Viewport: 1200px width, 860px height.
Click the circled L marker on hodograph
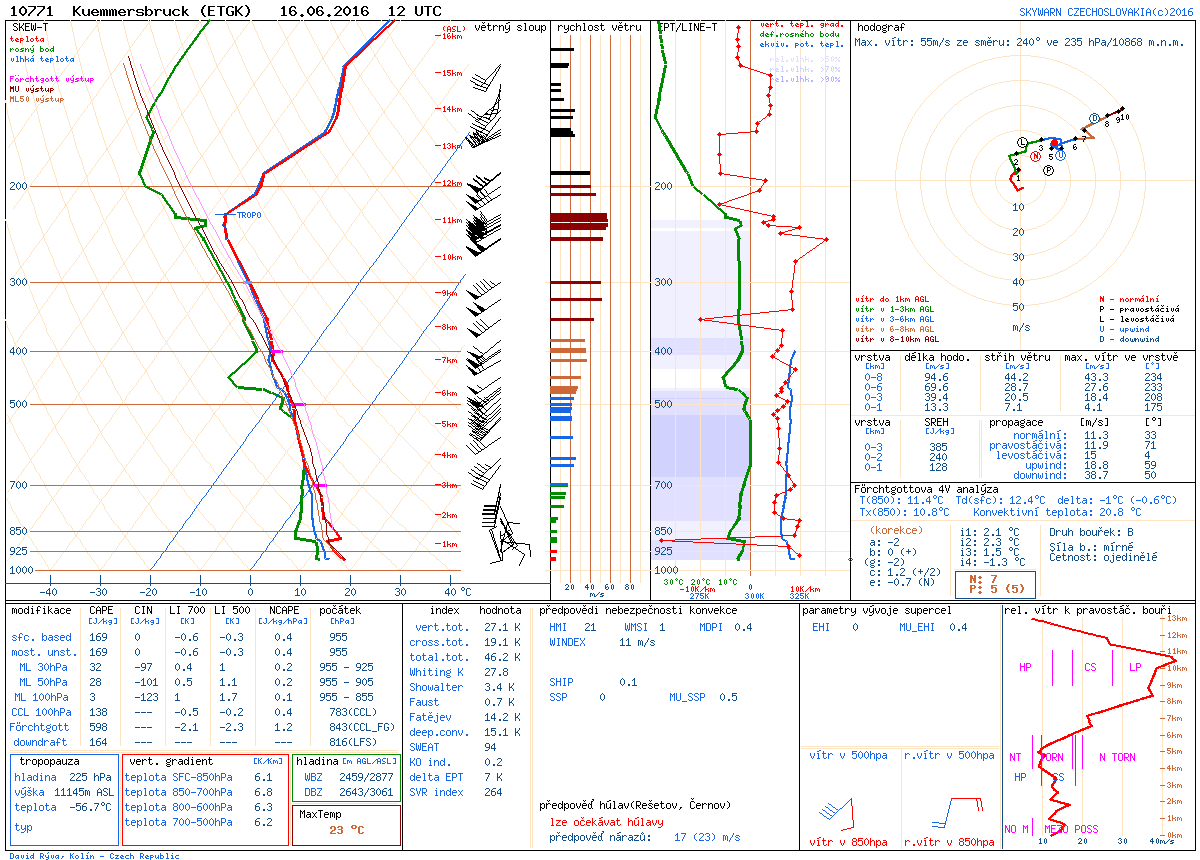tap(1022, 142)
